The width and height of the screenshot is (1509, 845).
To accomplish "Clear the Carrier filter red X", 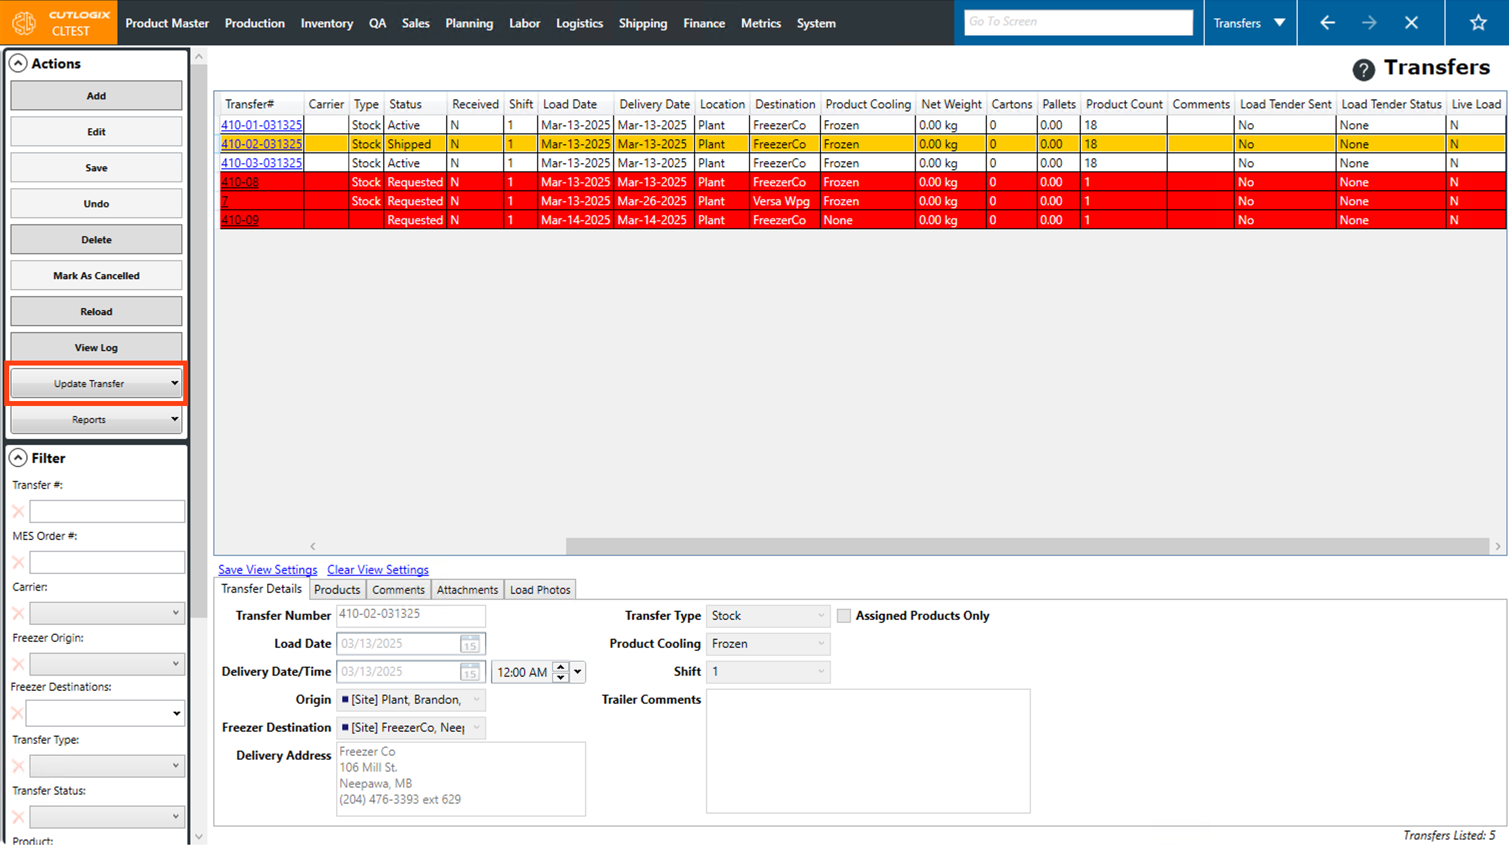I will [18, 613].
